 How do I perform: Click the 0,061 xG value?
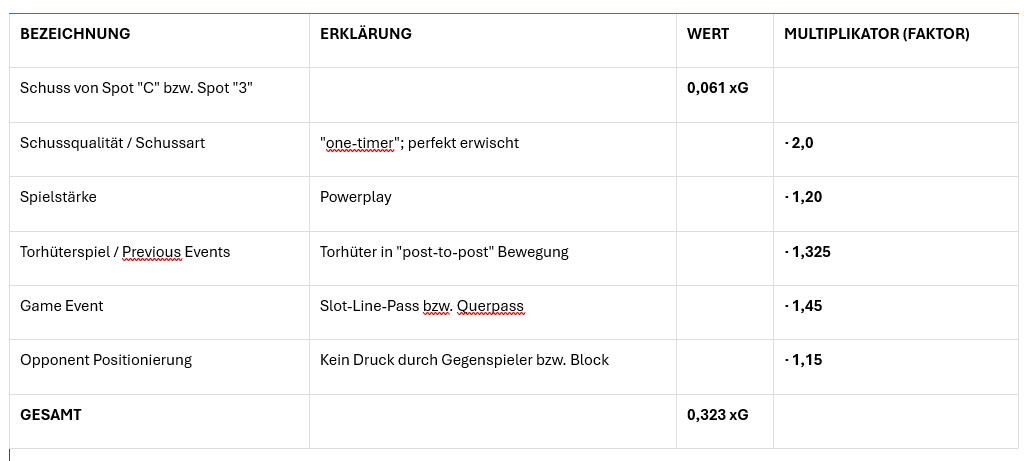click(x=717, y=88)
